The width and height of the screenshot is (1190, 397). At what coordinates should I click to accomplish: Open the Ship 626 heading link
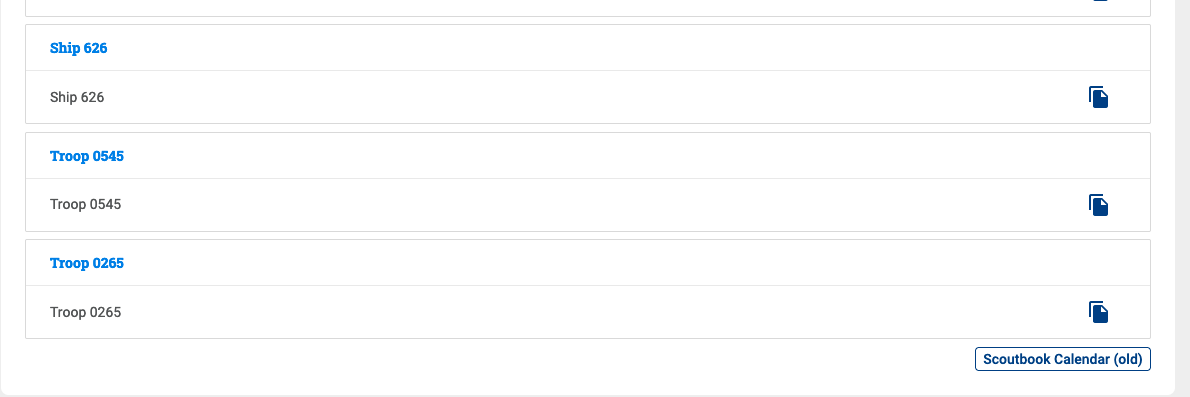(x=78, y=48)
